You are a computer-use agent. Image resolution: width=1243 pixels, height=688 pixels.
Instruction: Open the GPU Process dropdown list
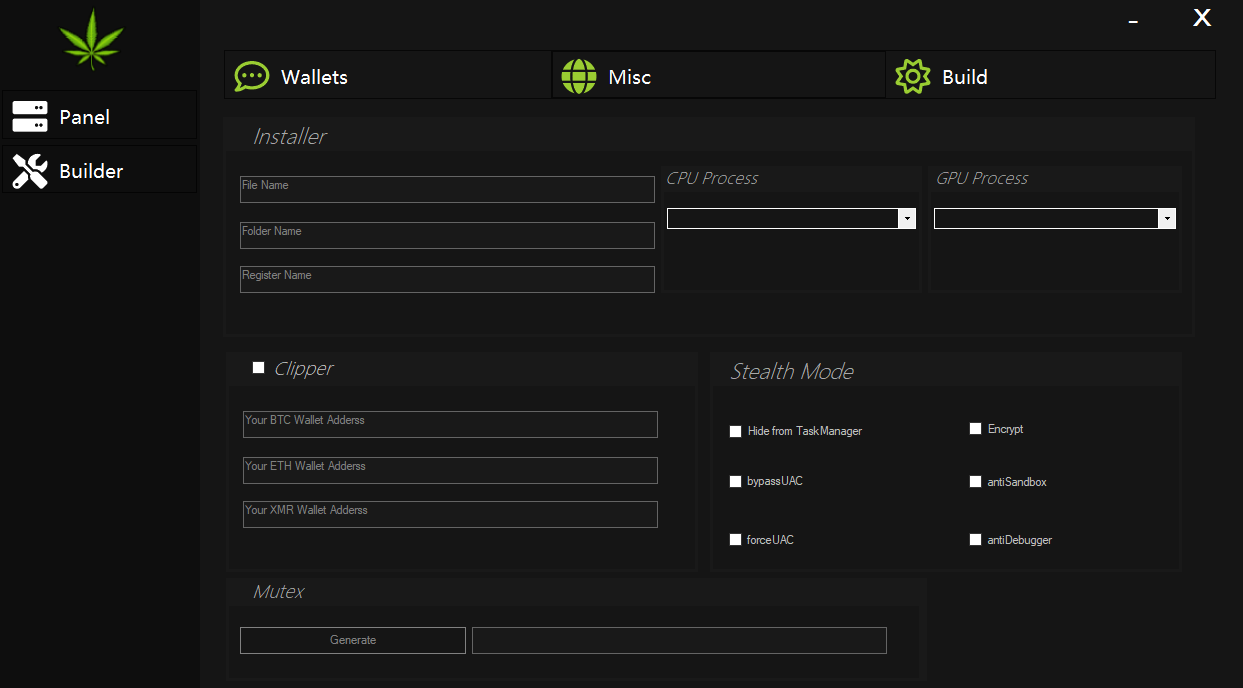point(1166,218)
